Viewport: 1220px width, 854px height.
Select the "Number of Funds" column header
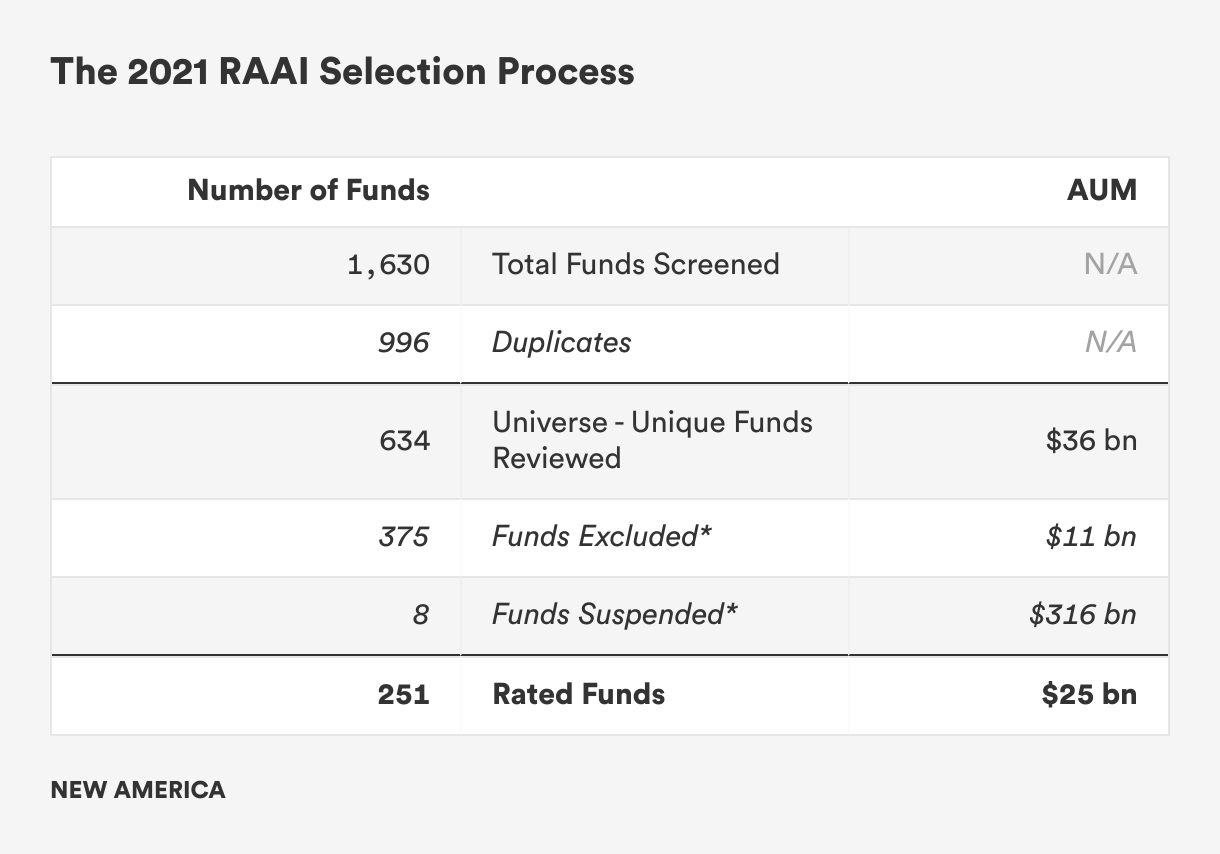[x=308, y=190]
